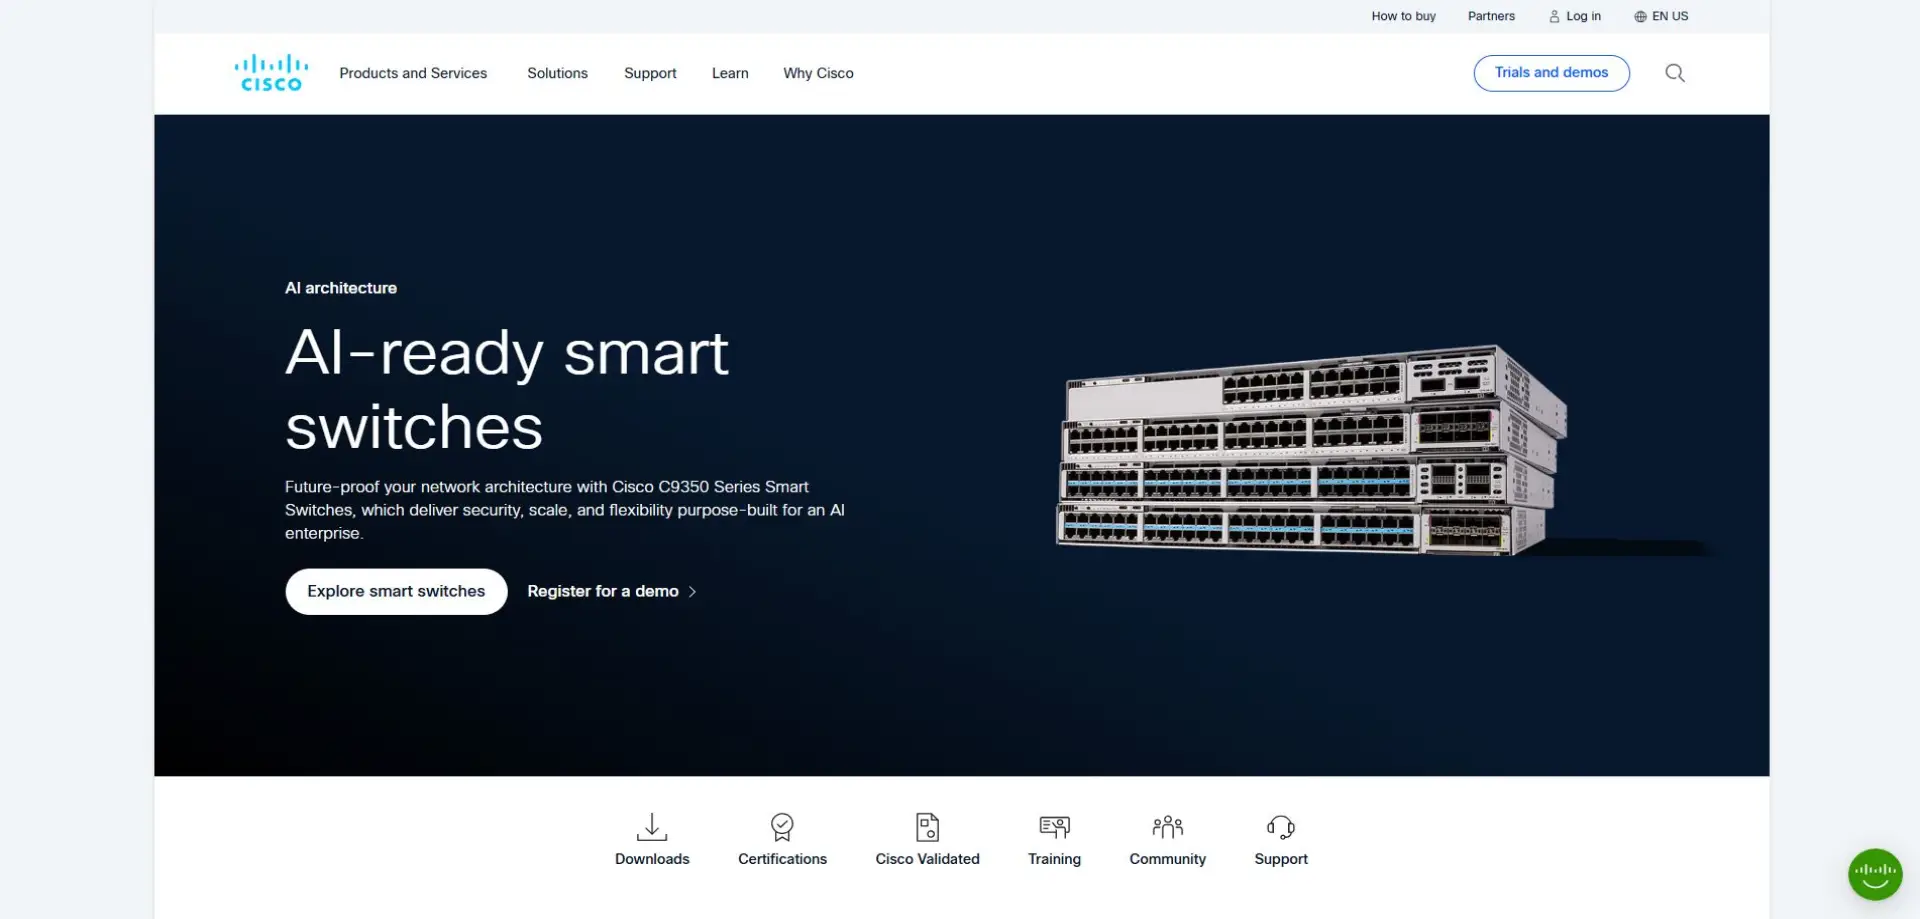Open the Why Cisco menu
Image resolution: width=1920 pixels, height=919 pixels.
818,73
